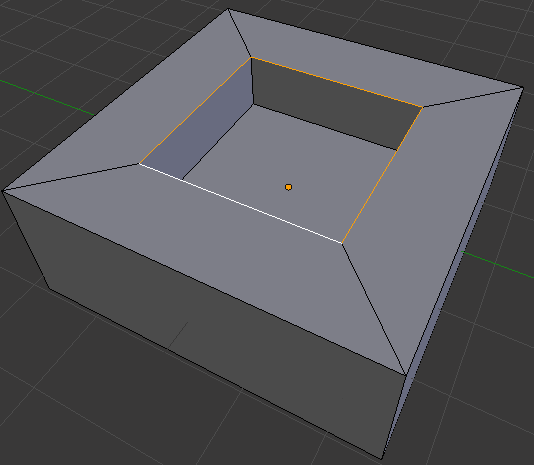Select the back-left diagonal corner edge
The width and height of the screenshot is (534, 465).
tap(239, 33)
